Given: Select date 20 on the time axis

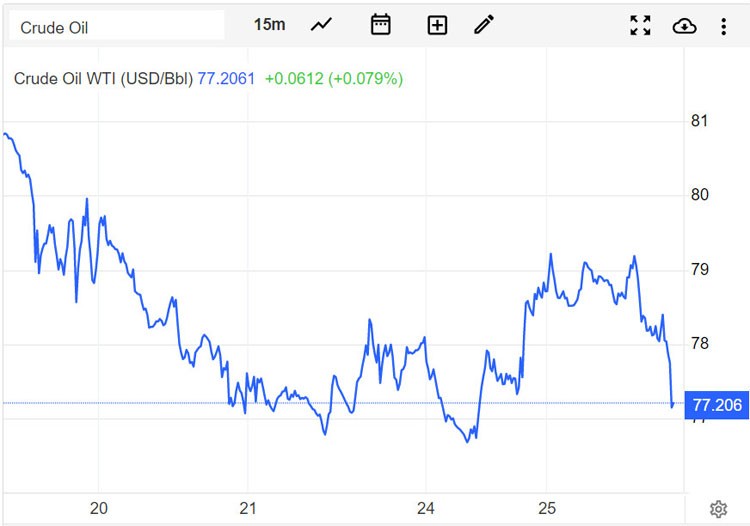Looking at the screenshot, I should tap(99, 508).
